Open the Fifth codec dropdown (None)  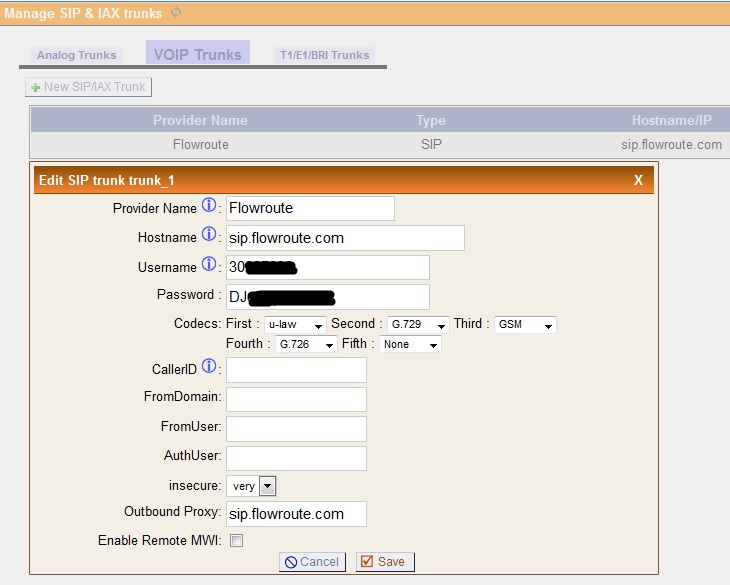(x=410, y=344)
